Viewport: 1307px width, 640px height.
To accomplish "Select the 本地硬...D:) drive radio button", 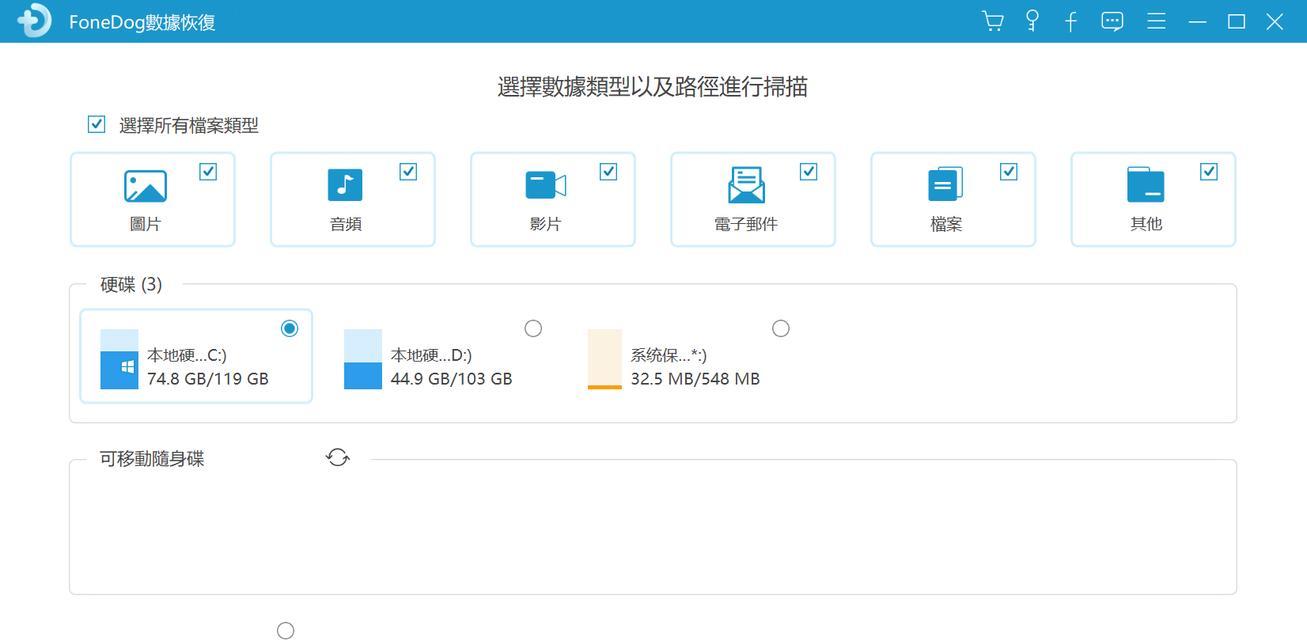I will [x=533, y=328].
